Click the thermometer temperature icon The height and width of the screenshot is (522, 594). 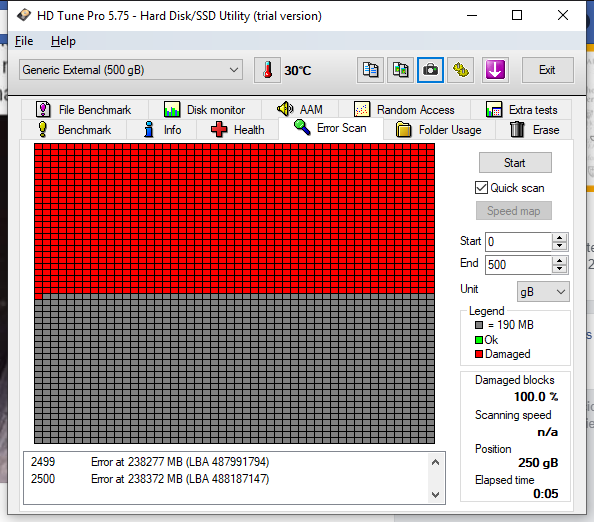[267, 70]
